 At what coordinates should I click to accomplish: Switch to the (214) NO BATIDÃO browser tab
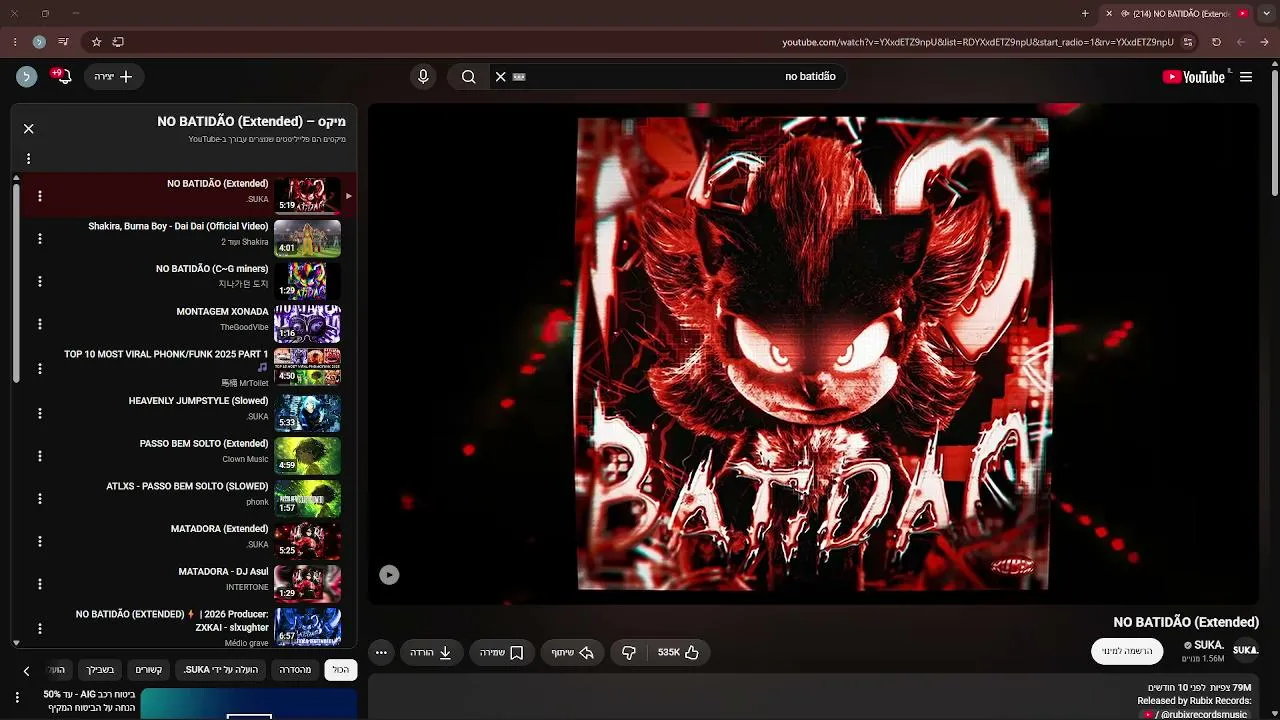click(x=1177, y=14)
